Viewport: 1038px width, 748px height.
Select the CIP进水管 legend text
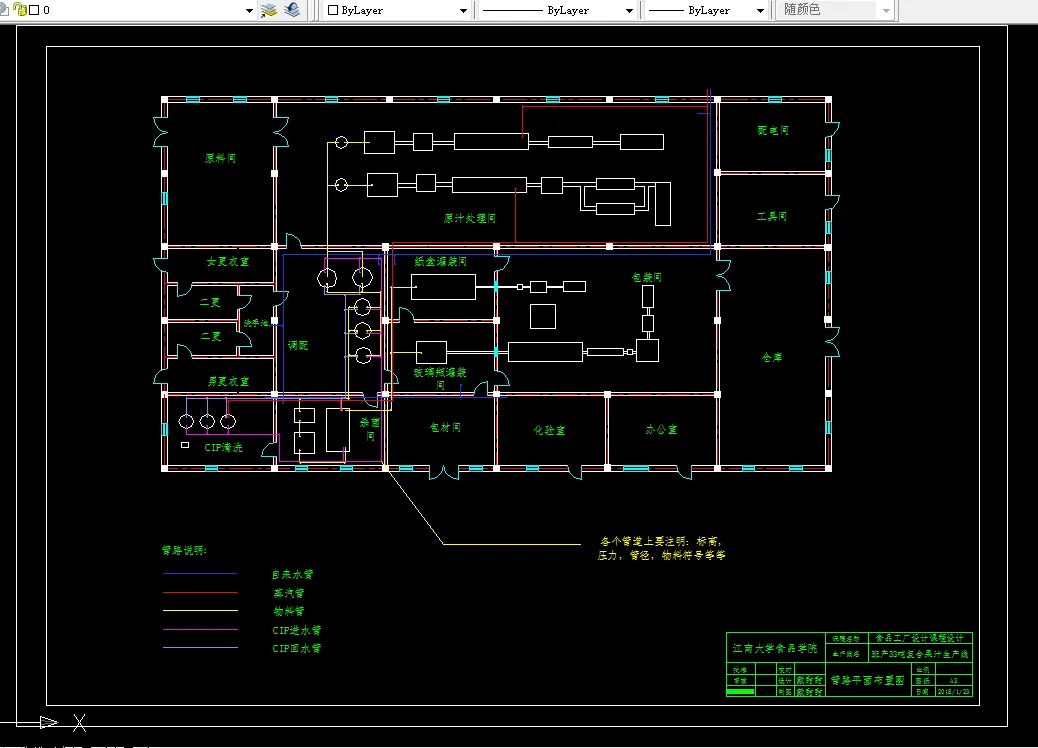click(297, 630)
